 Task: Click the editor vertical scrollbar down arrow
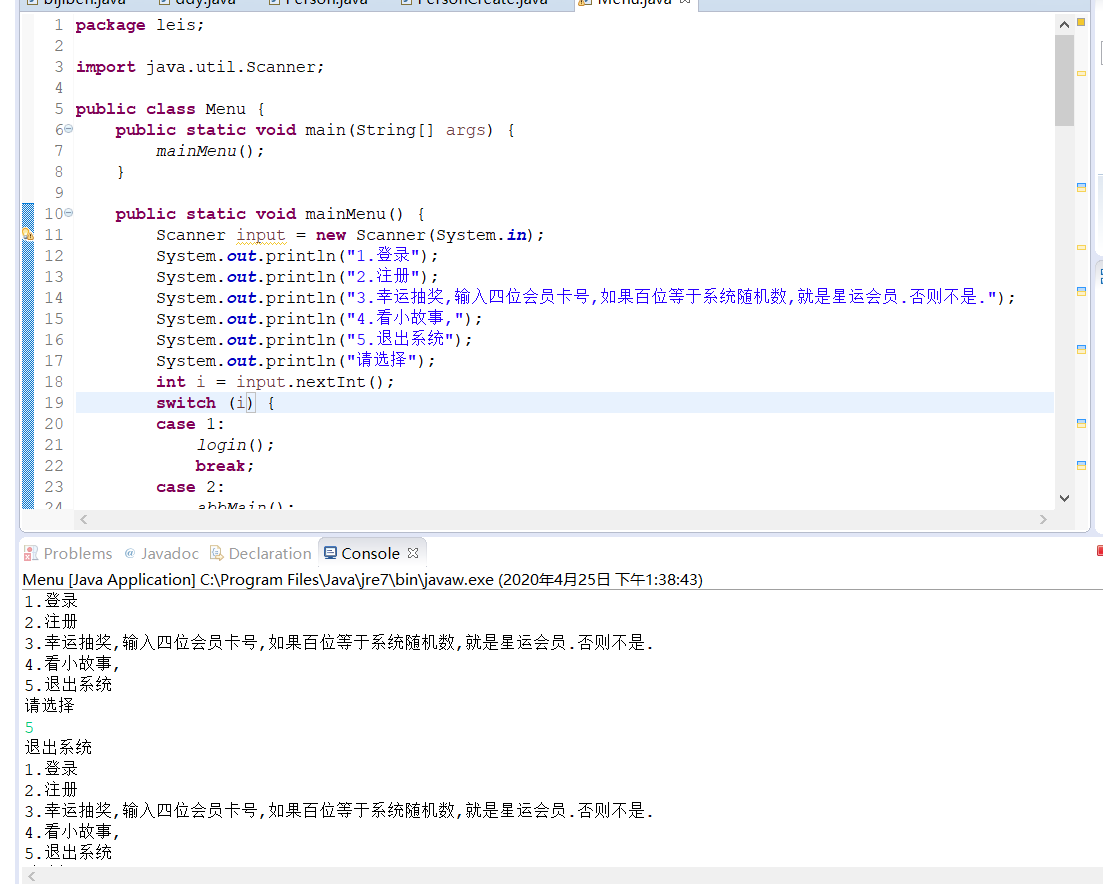pyautogui.click(x=1064, y=498)
